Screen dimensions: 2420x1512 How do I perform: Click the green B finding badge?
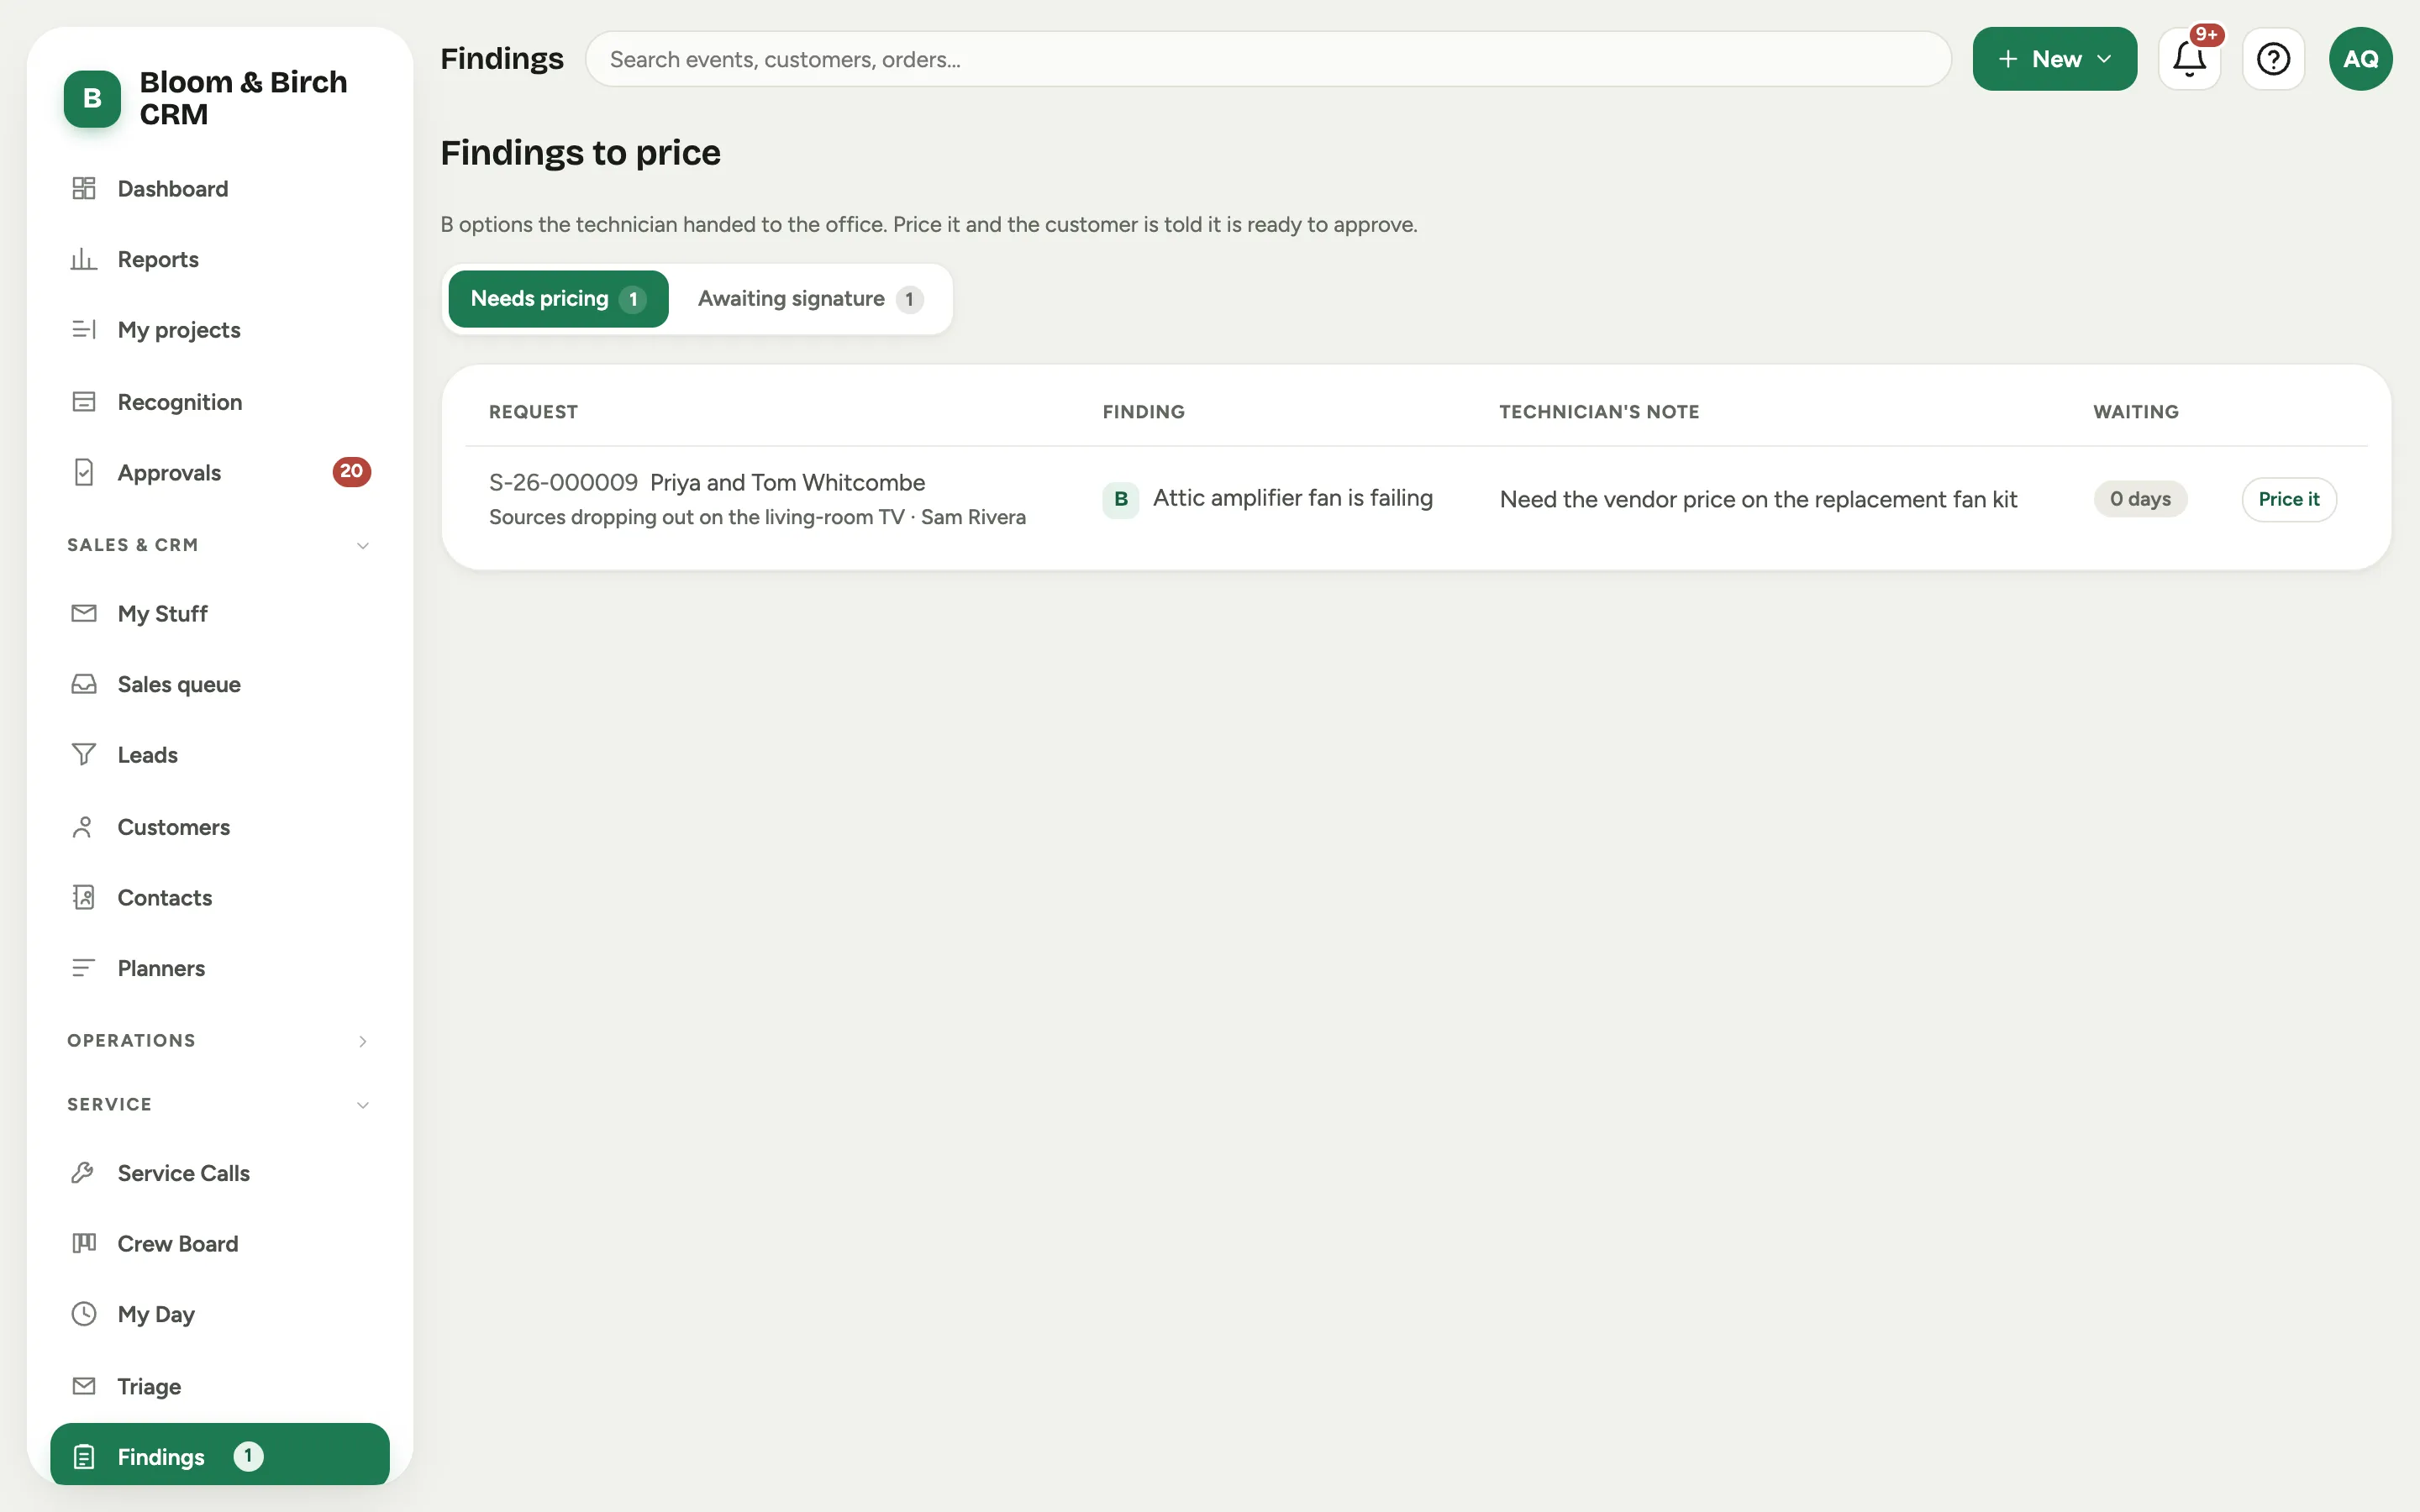(1120, 499)
